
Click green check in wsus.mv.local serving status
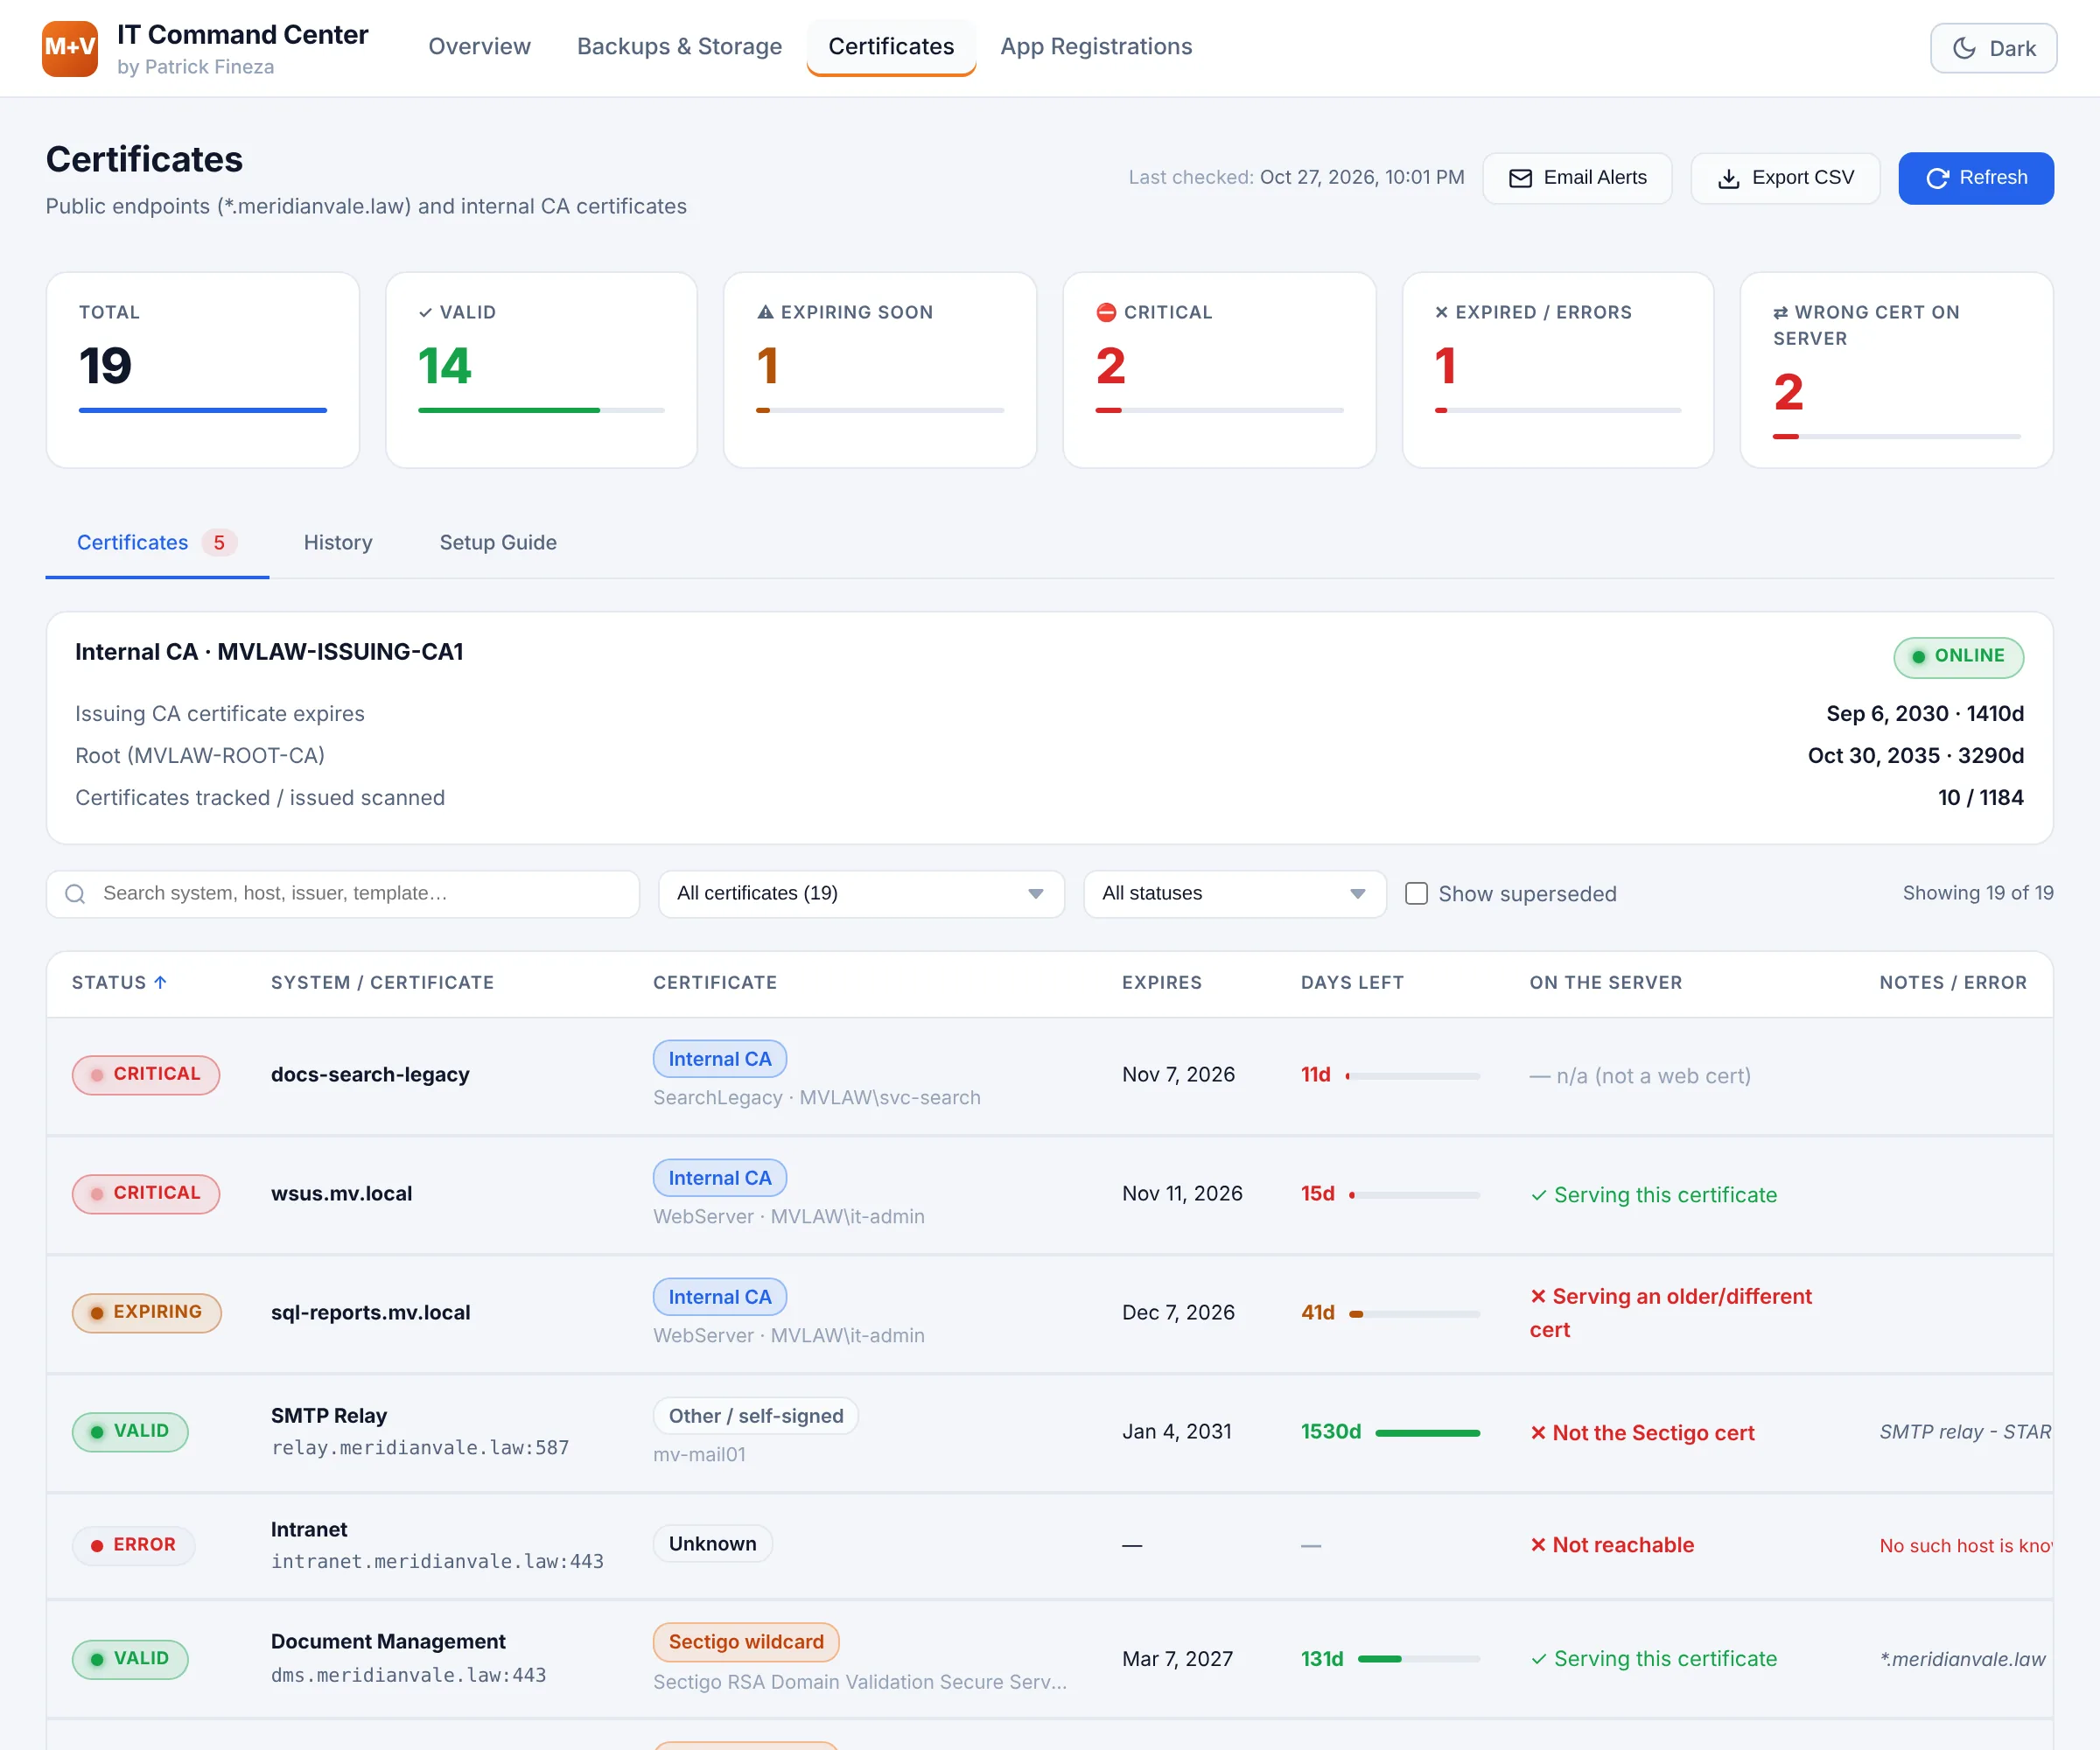coord(1538,1195)
